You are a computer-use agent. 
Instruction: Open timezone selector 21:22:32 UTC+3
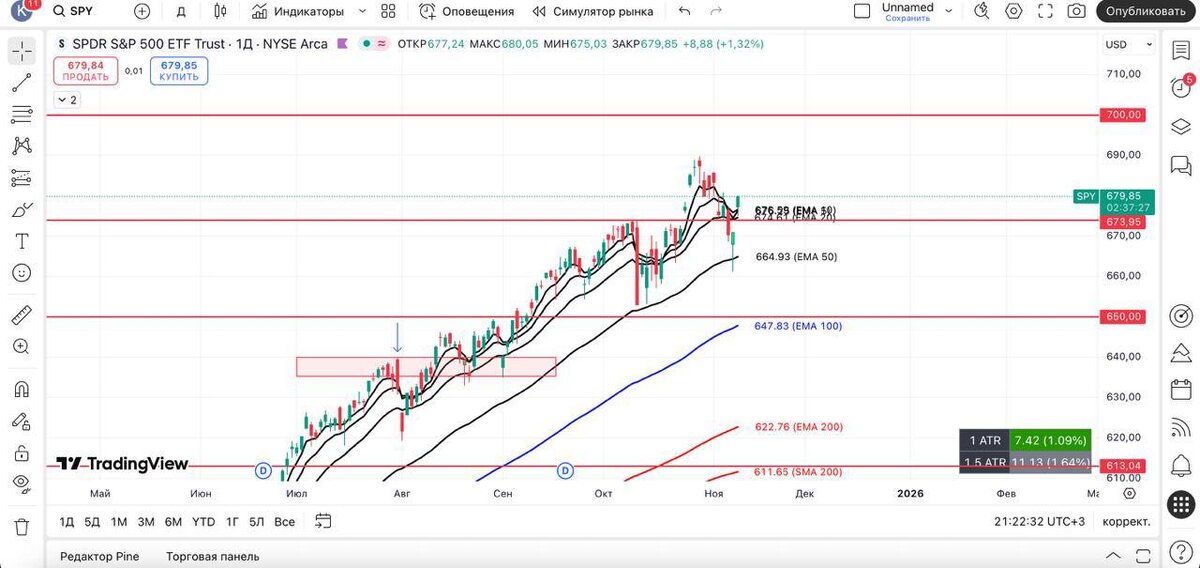pos(1039,521)
